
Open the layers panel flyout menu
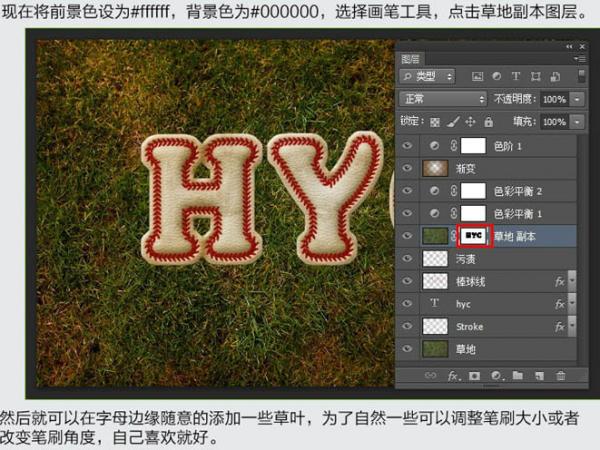[x=580, y=58]
